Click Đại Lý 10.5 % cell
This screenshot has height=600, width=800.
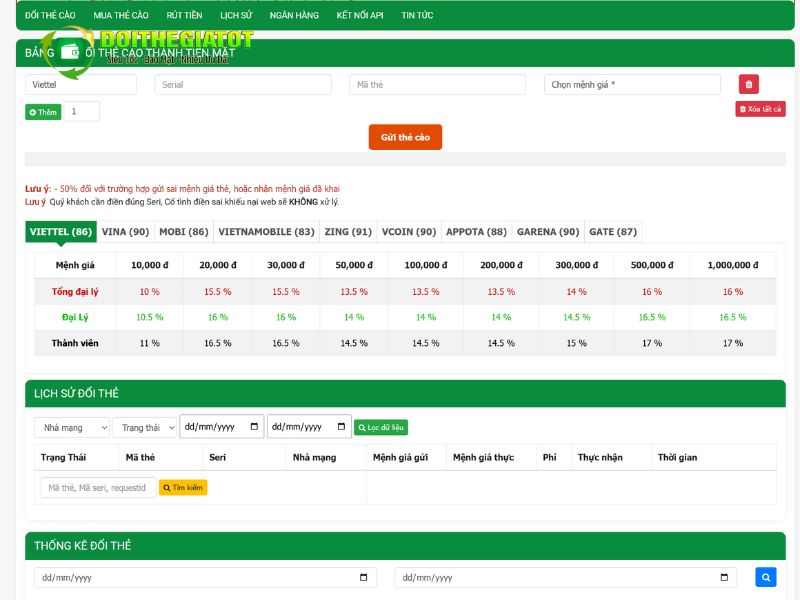click(x=149, y=317)
